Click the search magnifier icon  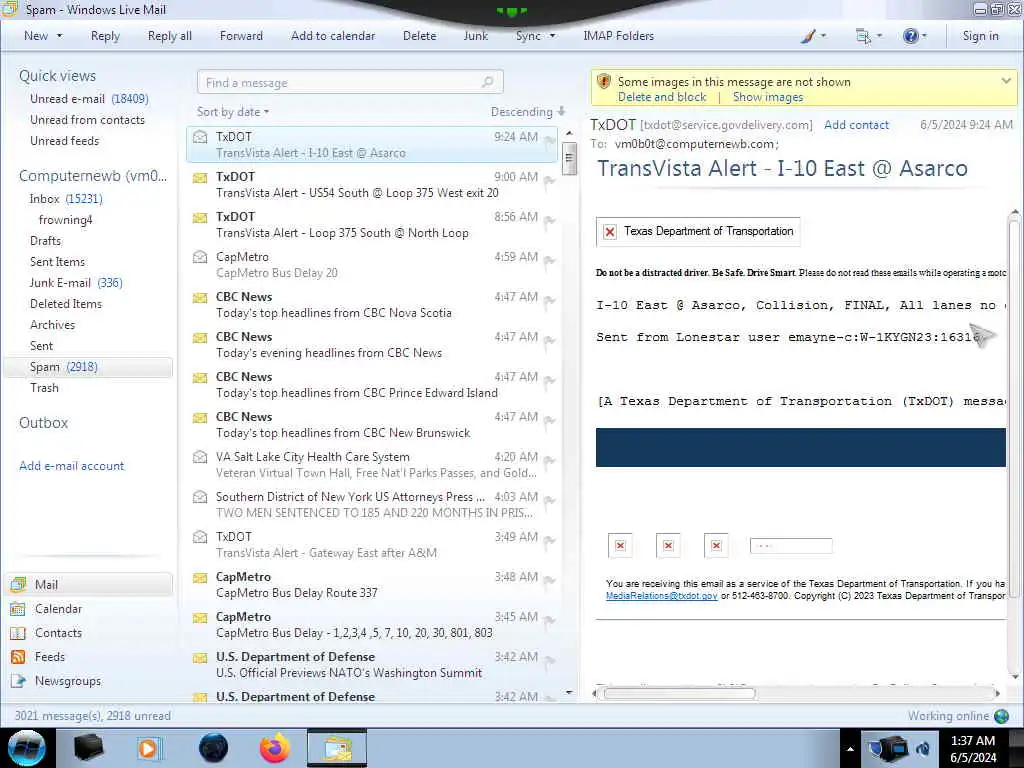487,82
